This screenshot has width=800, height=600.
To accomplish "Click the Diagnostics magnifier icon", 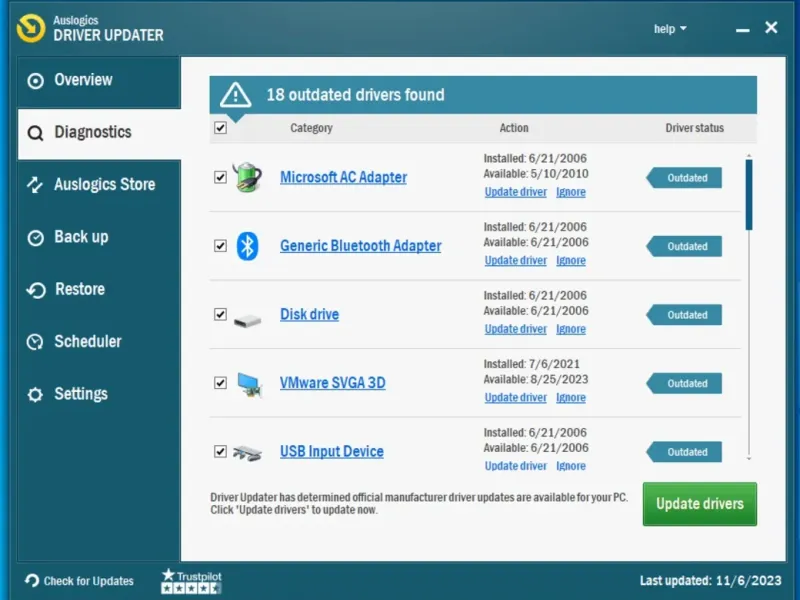I will (35, 133).
